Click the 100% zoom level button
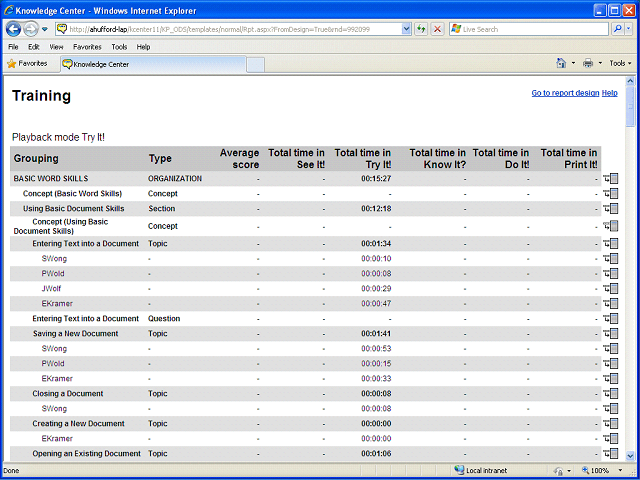This screenshot has width=640, height=480. 596,470
